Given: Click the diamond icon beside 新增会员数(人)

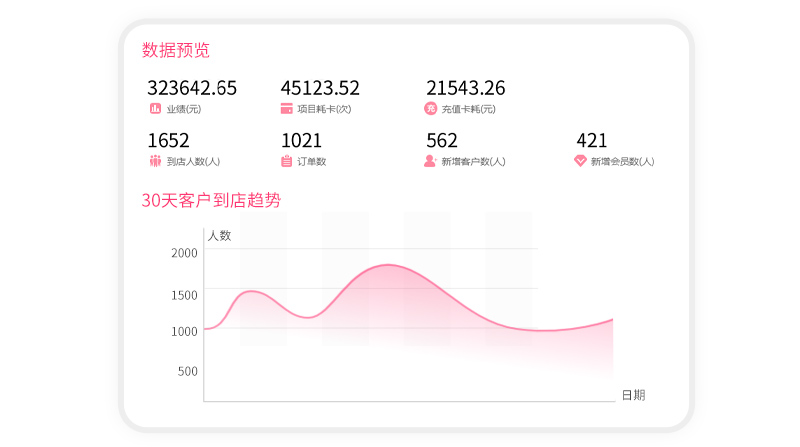Looking at the screenshot, I should click(580, 161).
